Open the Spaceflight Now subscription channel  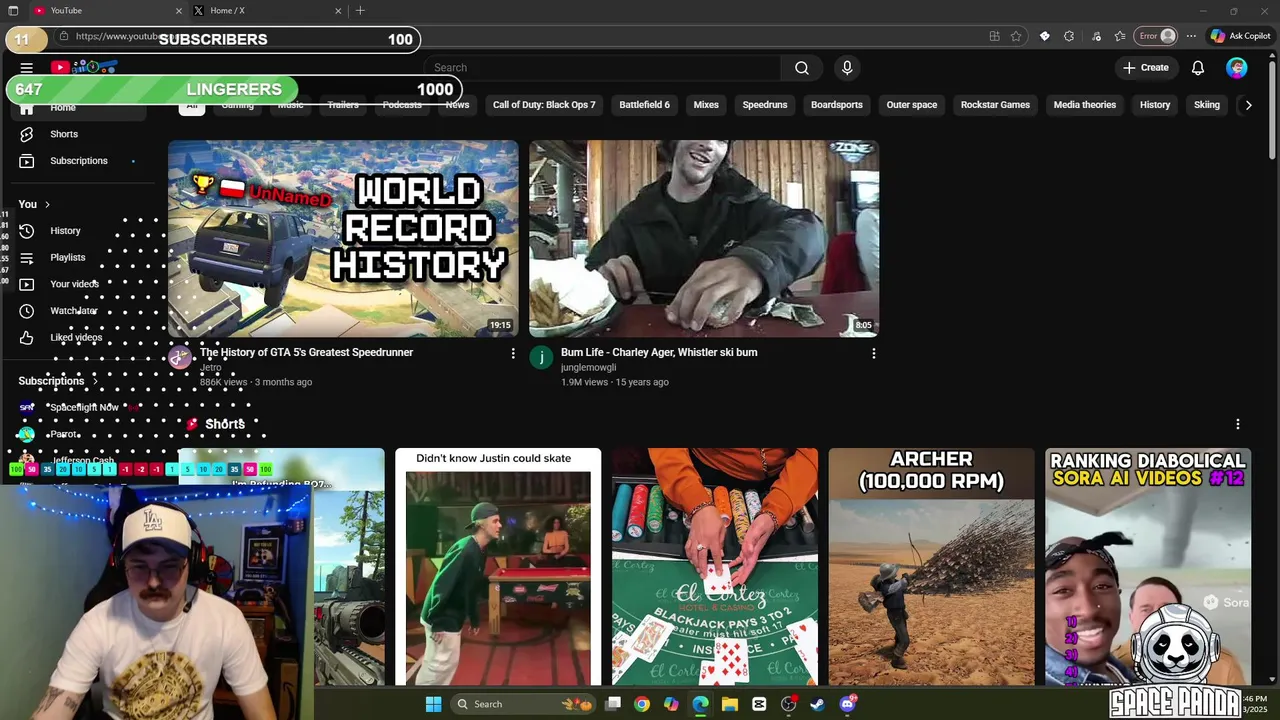point(84,408)
